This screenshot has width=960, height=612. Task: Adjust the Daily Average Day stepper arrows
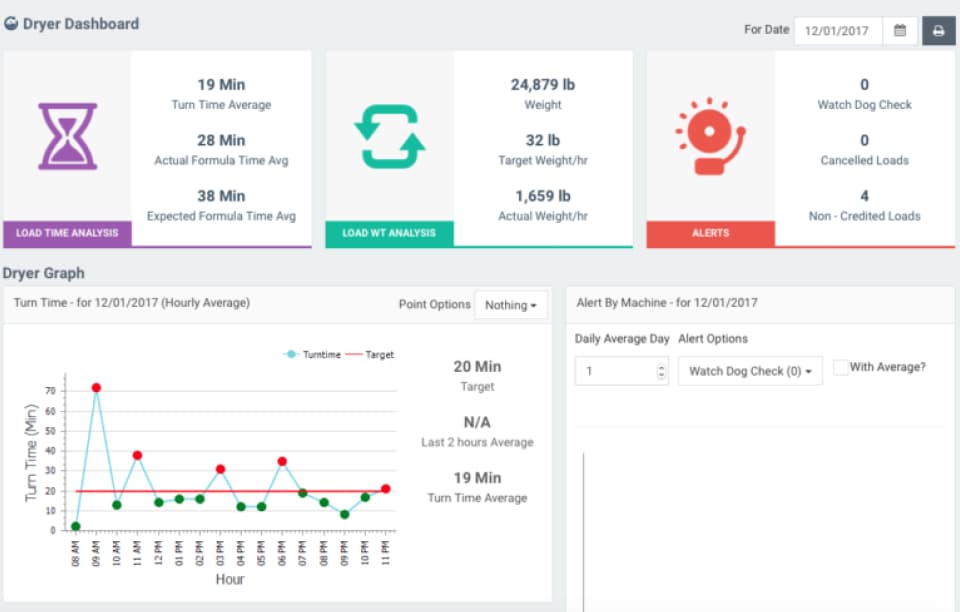click(661, 371)
